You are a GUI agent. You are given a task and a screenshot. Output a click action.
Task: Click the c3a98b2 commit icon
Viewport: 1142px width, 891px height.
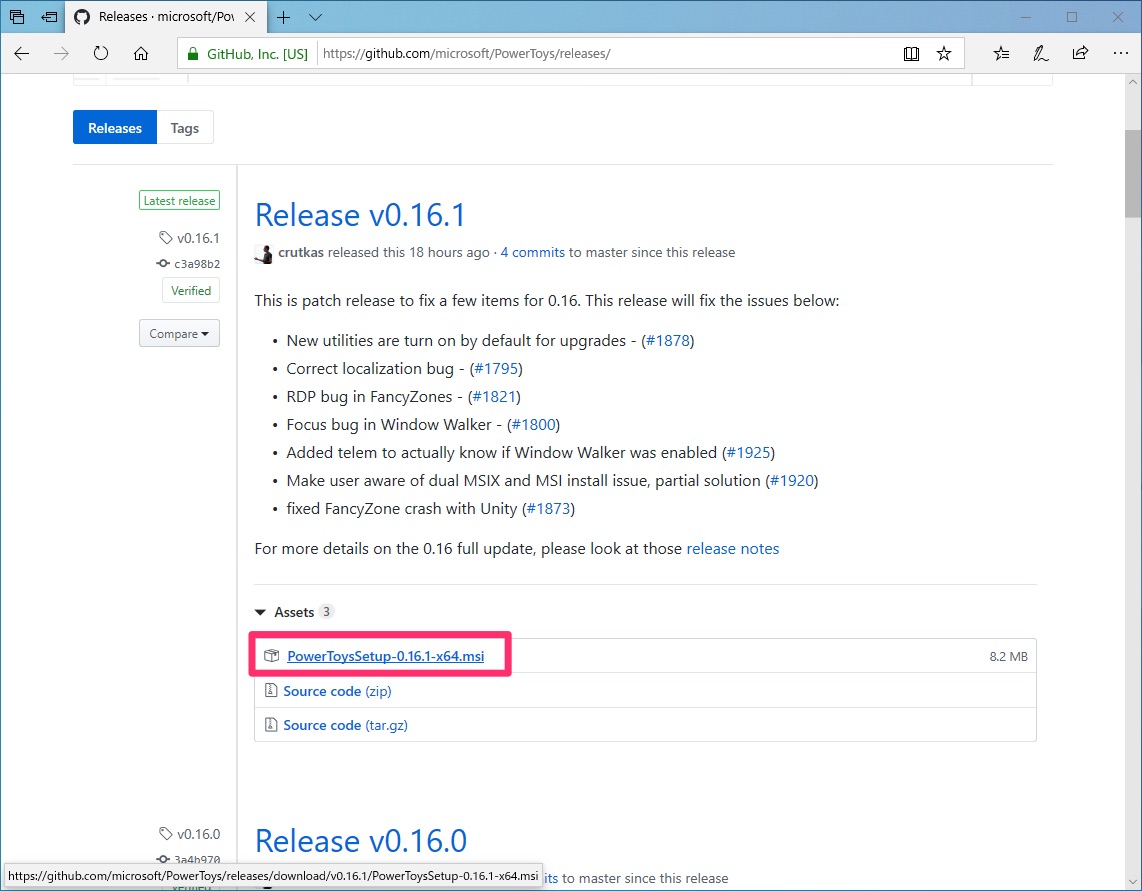pyautogui.click(x=163, y=264)
